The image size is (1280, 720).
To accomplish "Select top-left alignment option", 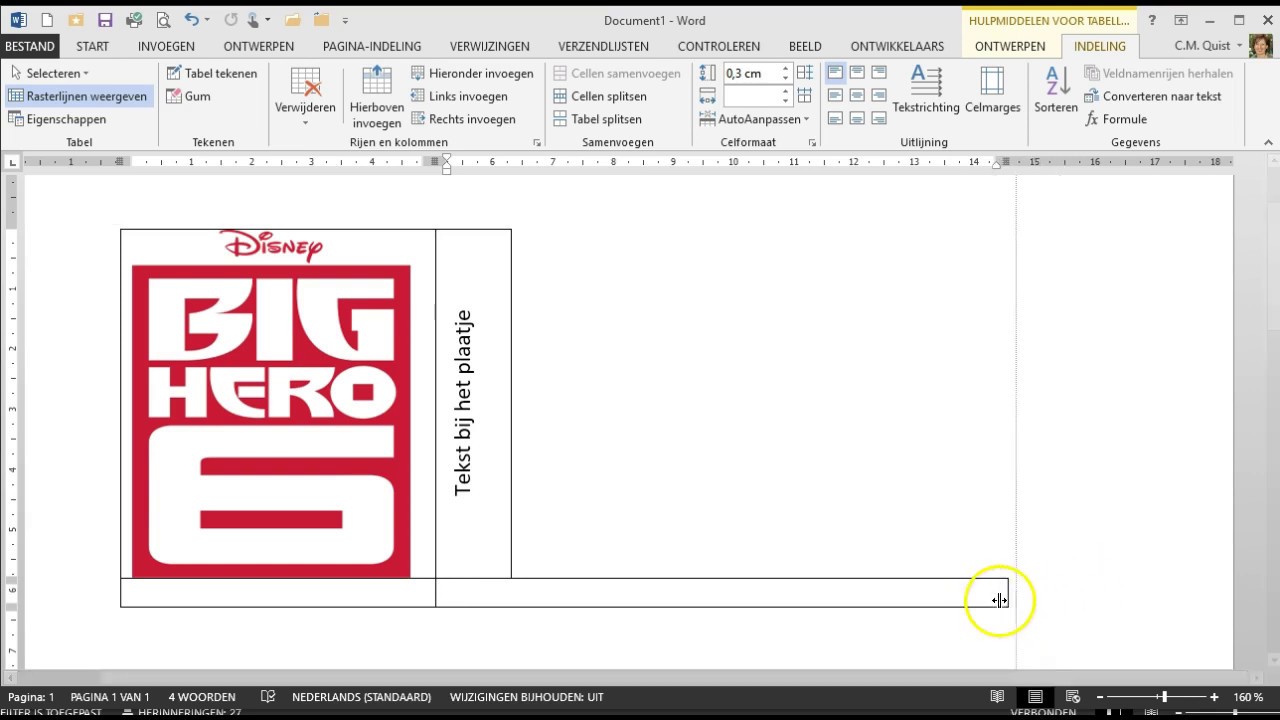I will (x=835, y=73).
